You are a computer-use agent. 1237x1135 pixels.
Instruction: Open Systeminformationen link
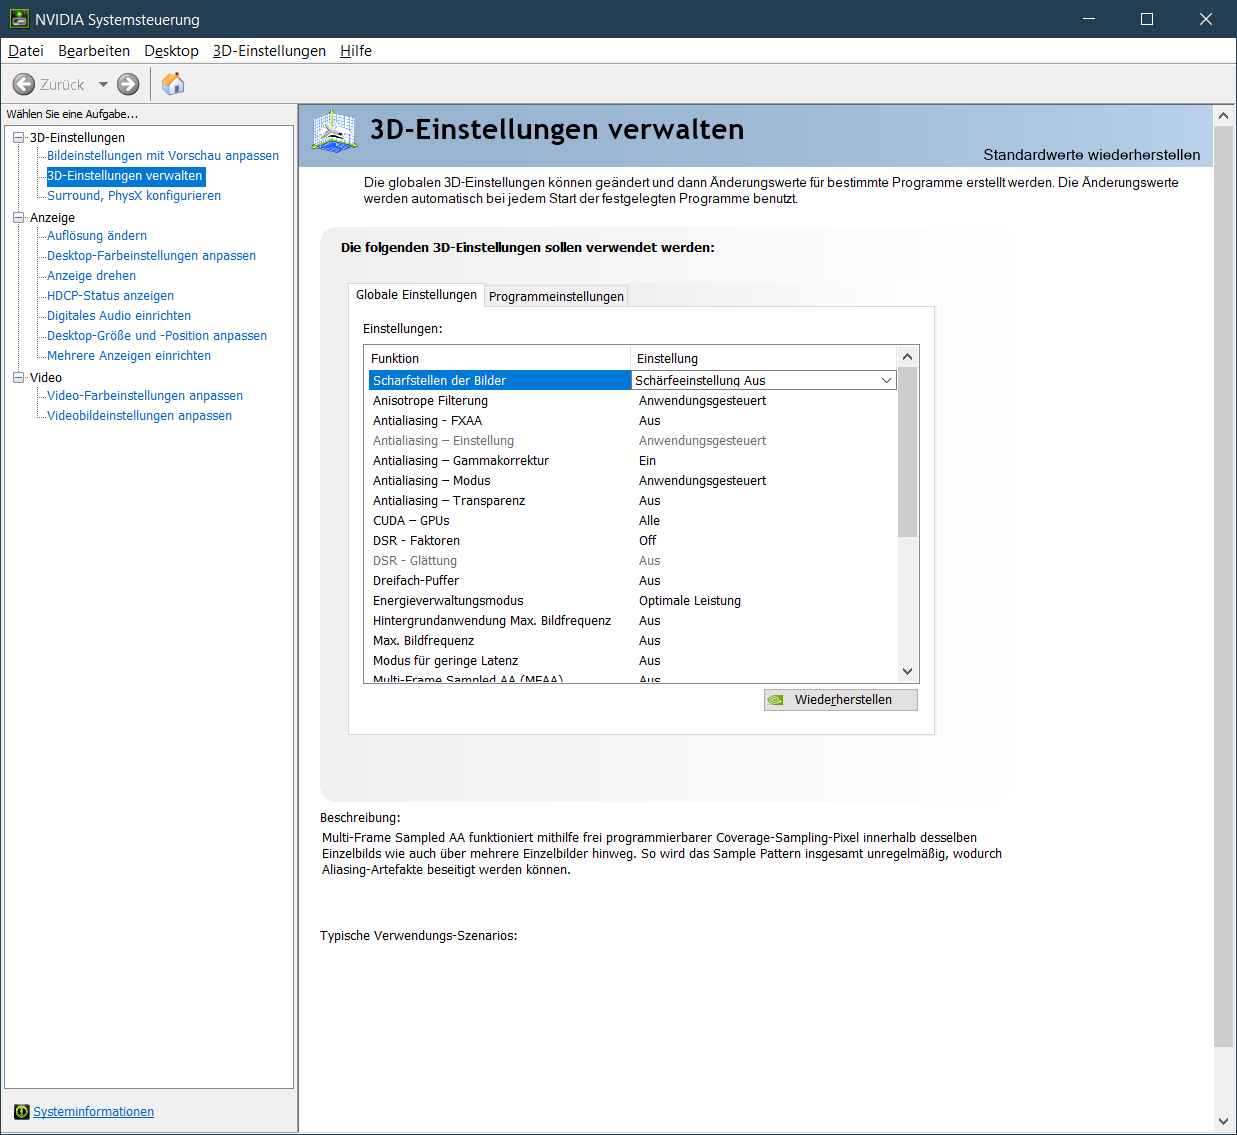click(x=93, y=1112)
